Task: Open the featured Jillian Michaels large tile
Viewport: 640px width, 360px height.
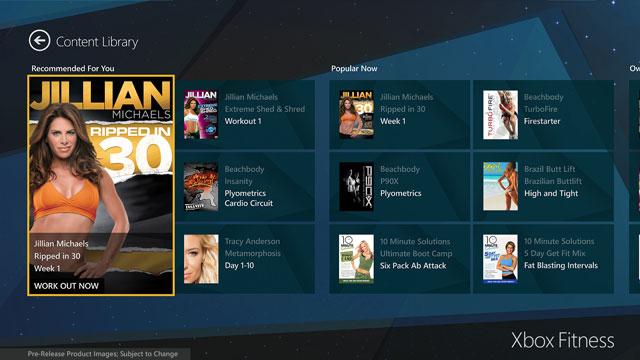Action: 101,185
